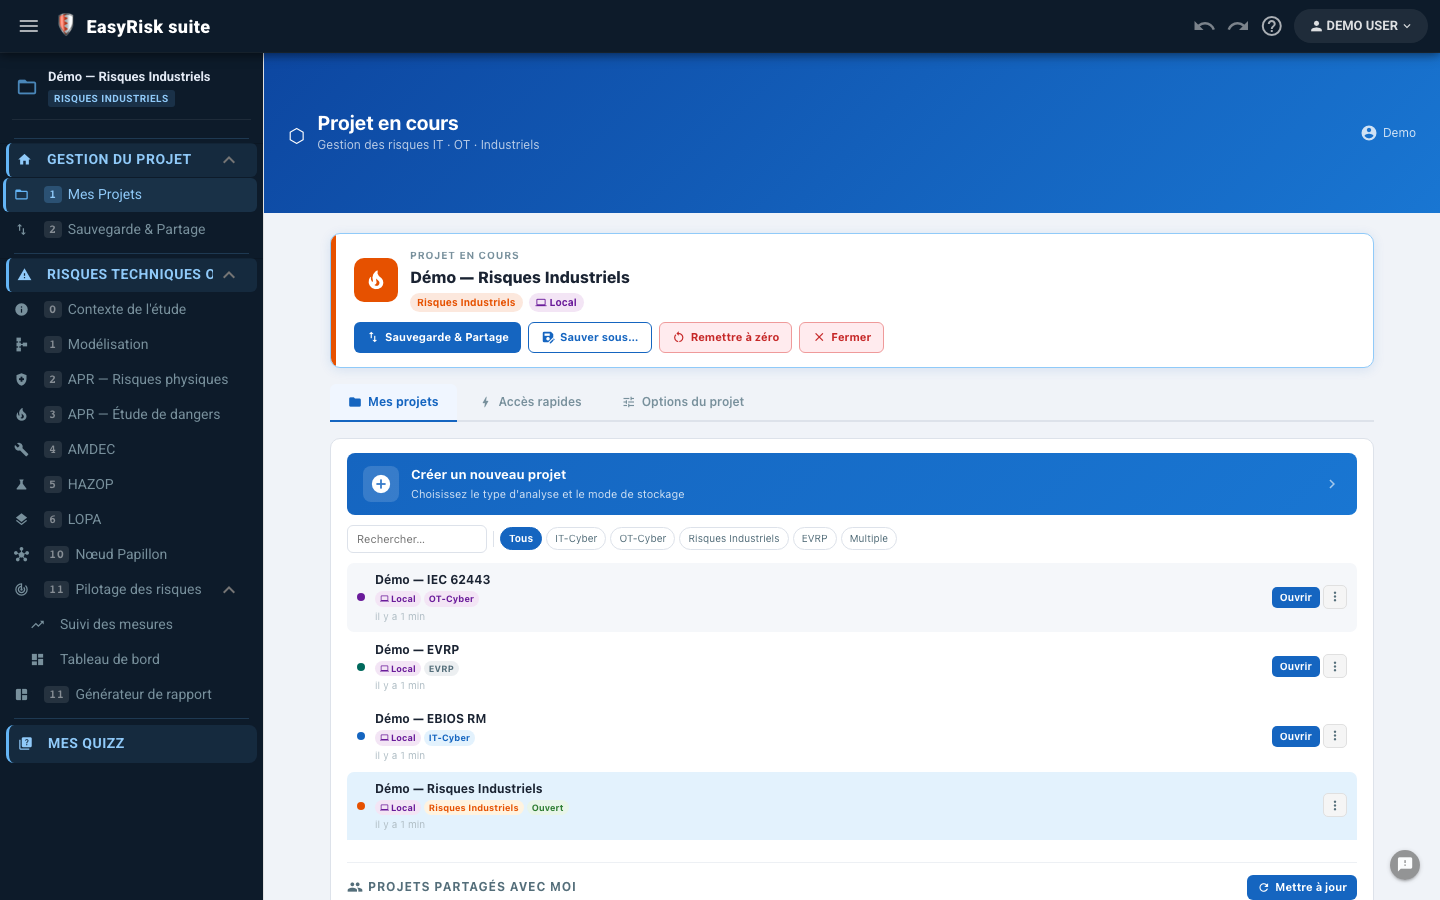
Task: Click the Nœud Papillon icon
Action: click(x=21, y=555)
